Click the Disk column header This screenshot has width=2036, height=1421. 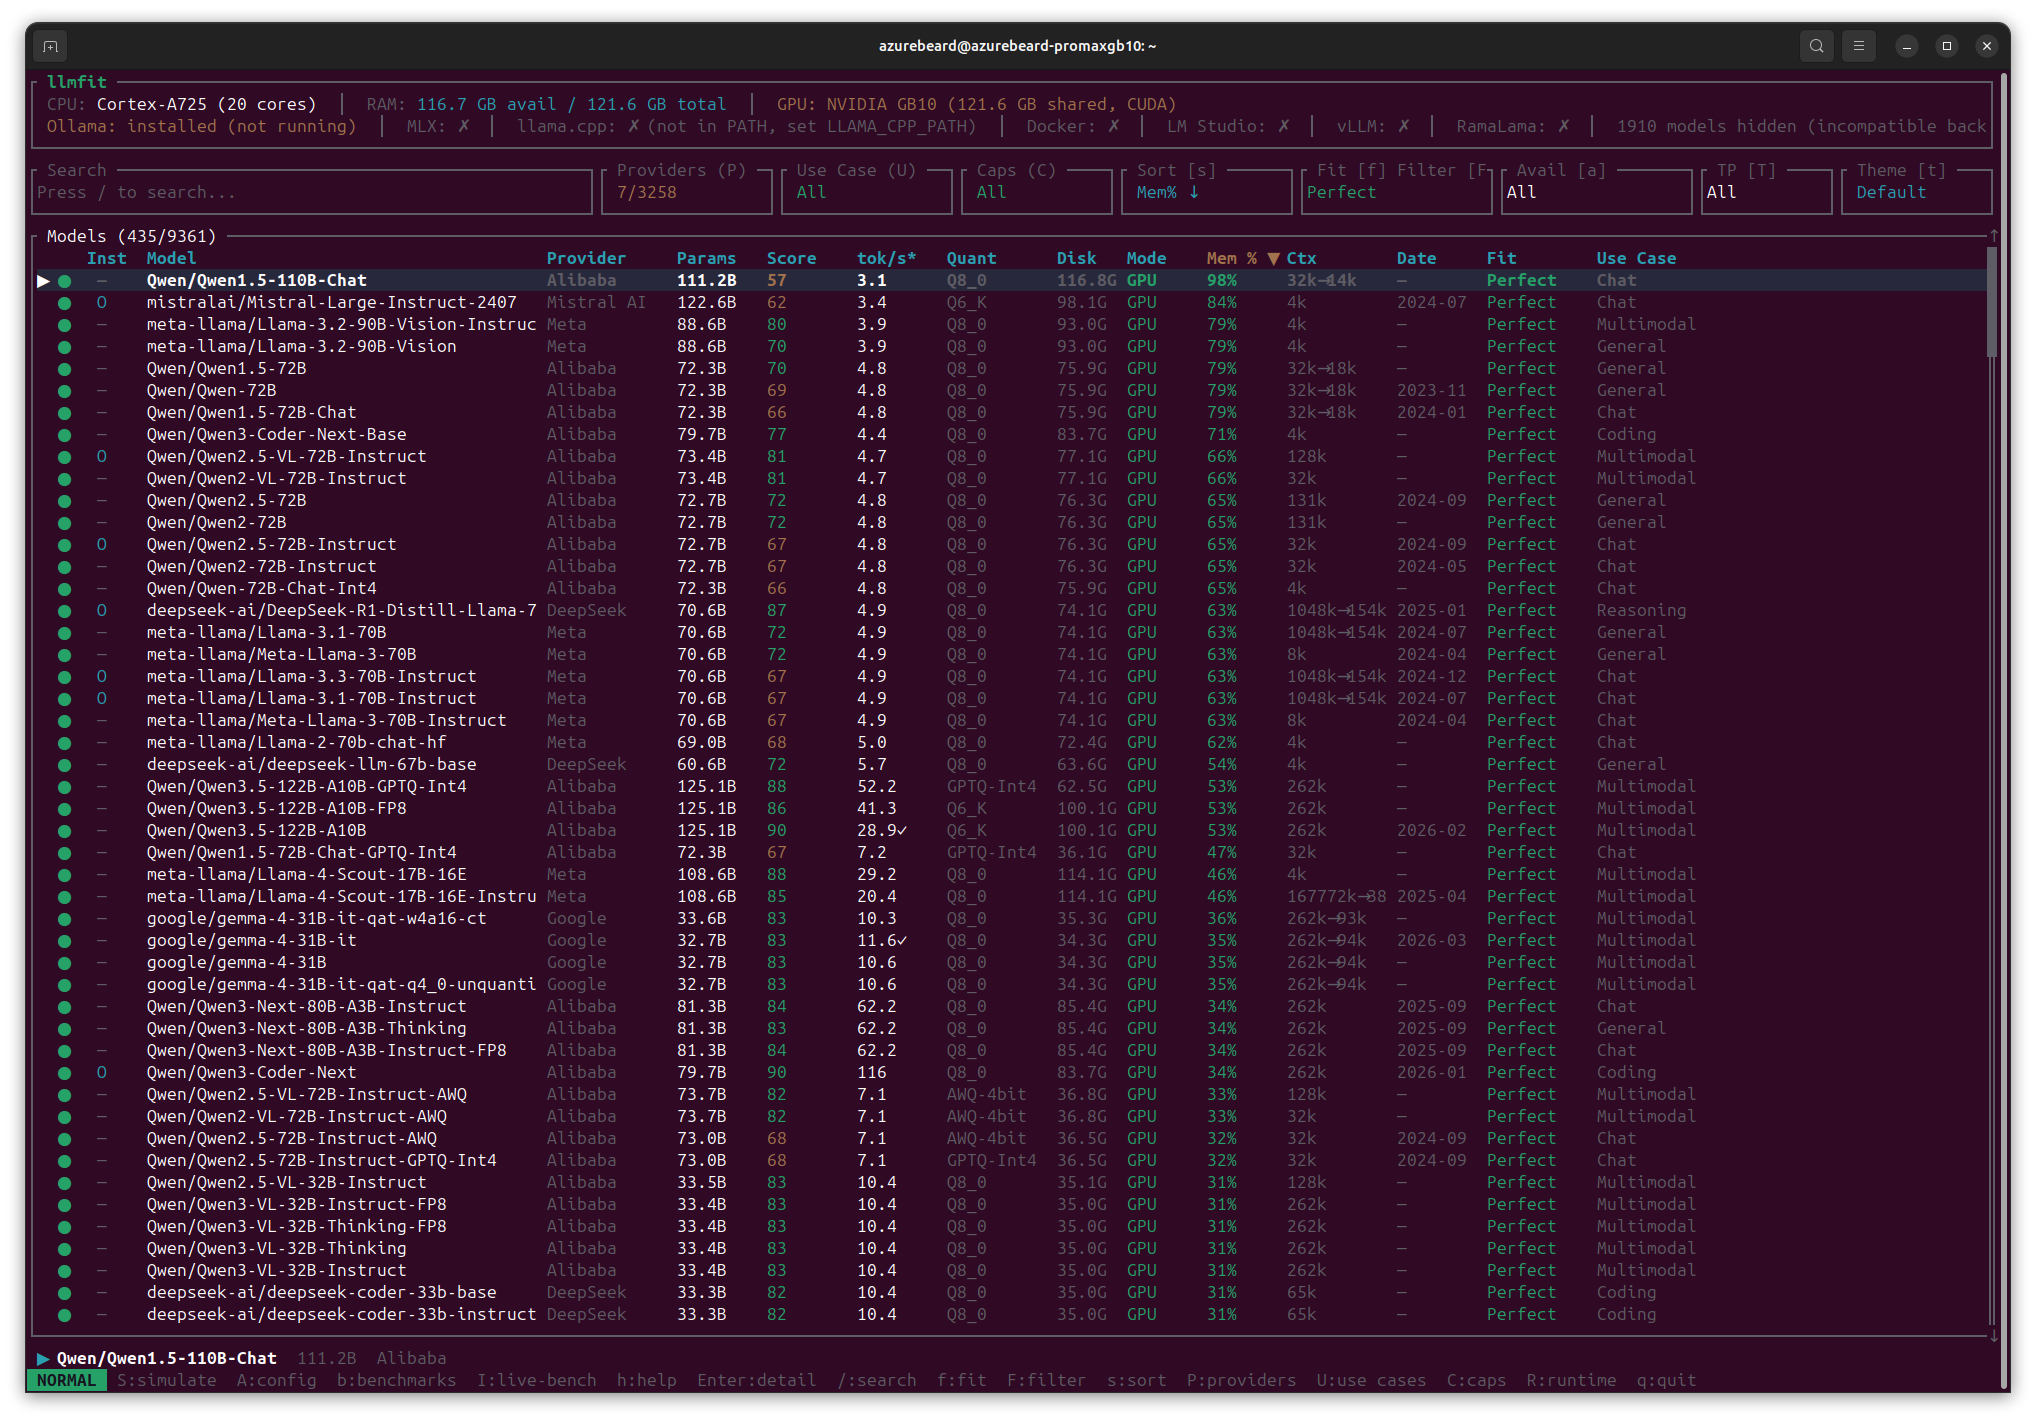coord(1077,259)
